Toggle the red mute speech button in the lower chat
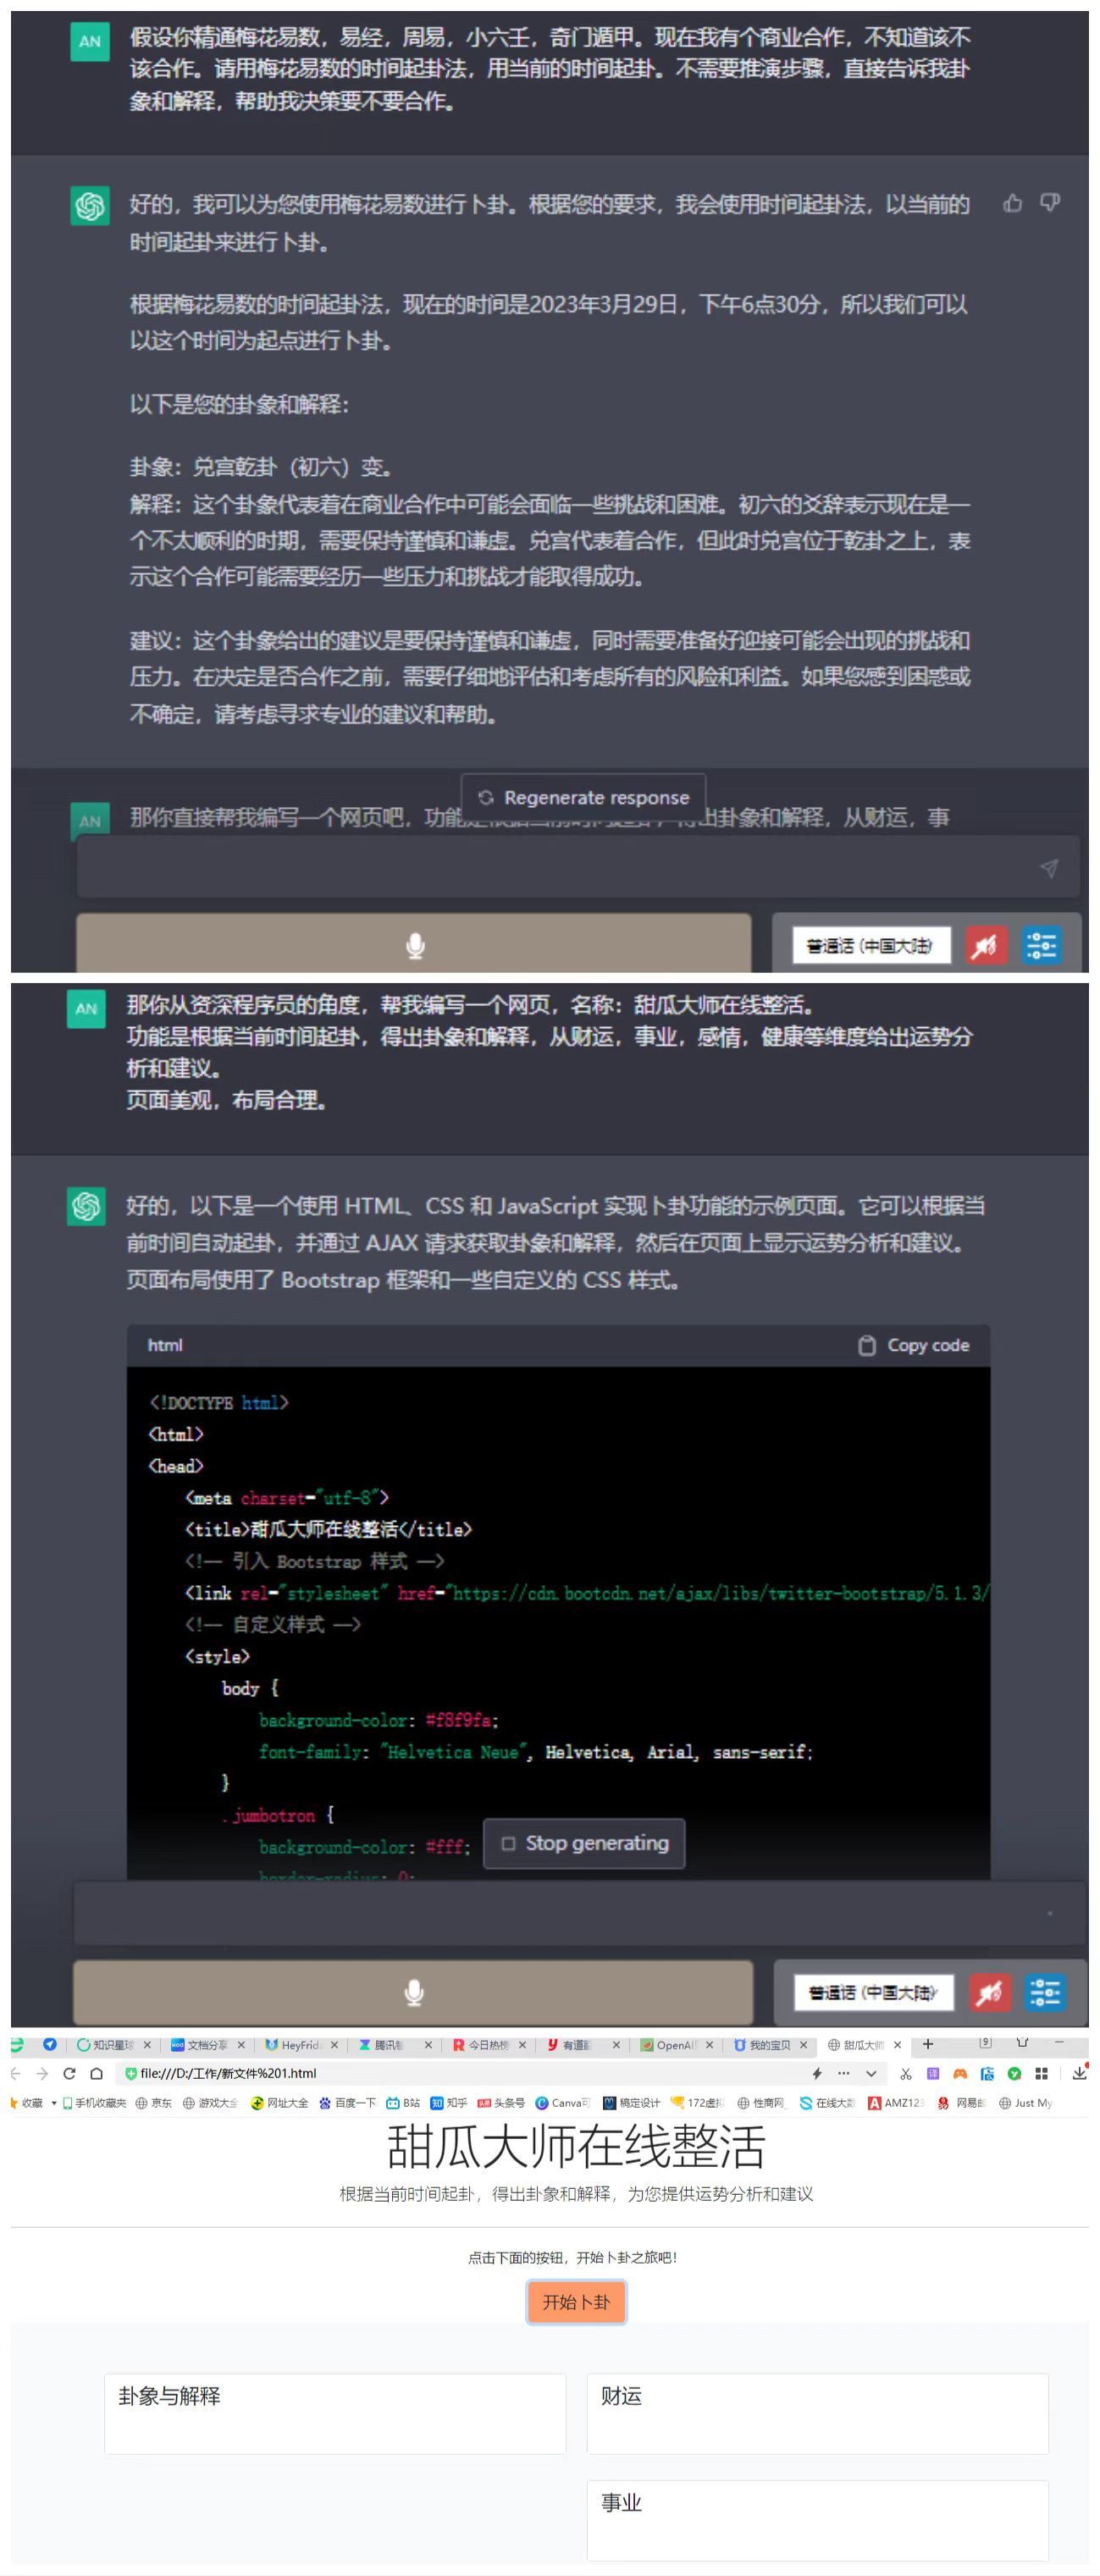 (988, 1992)
